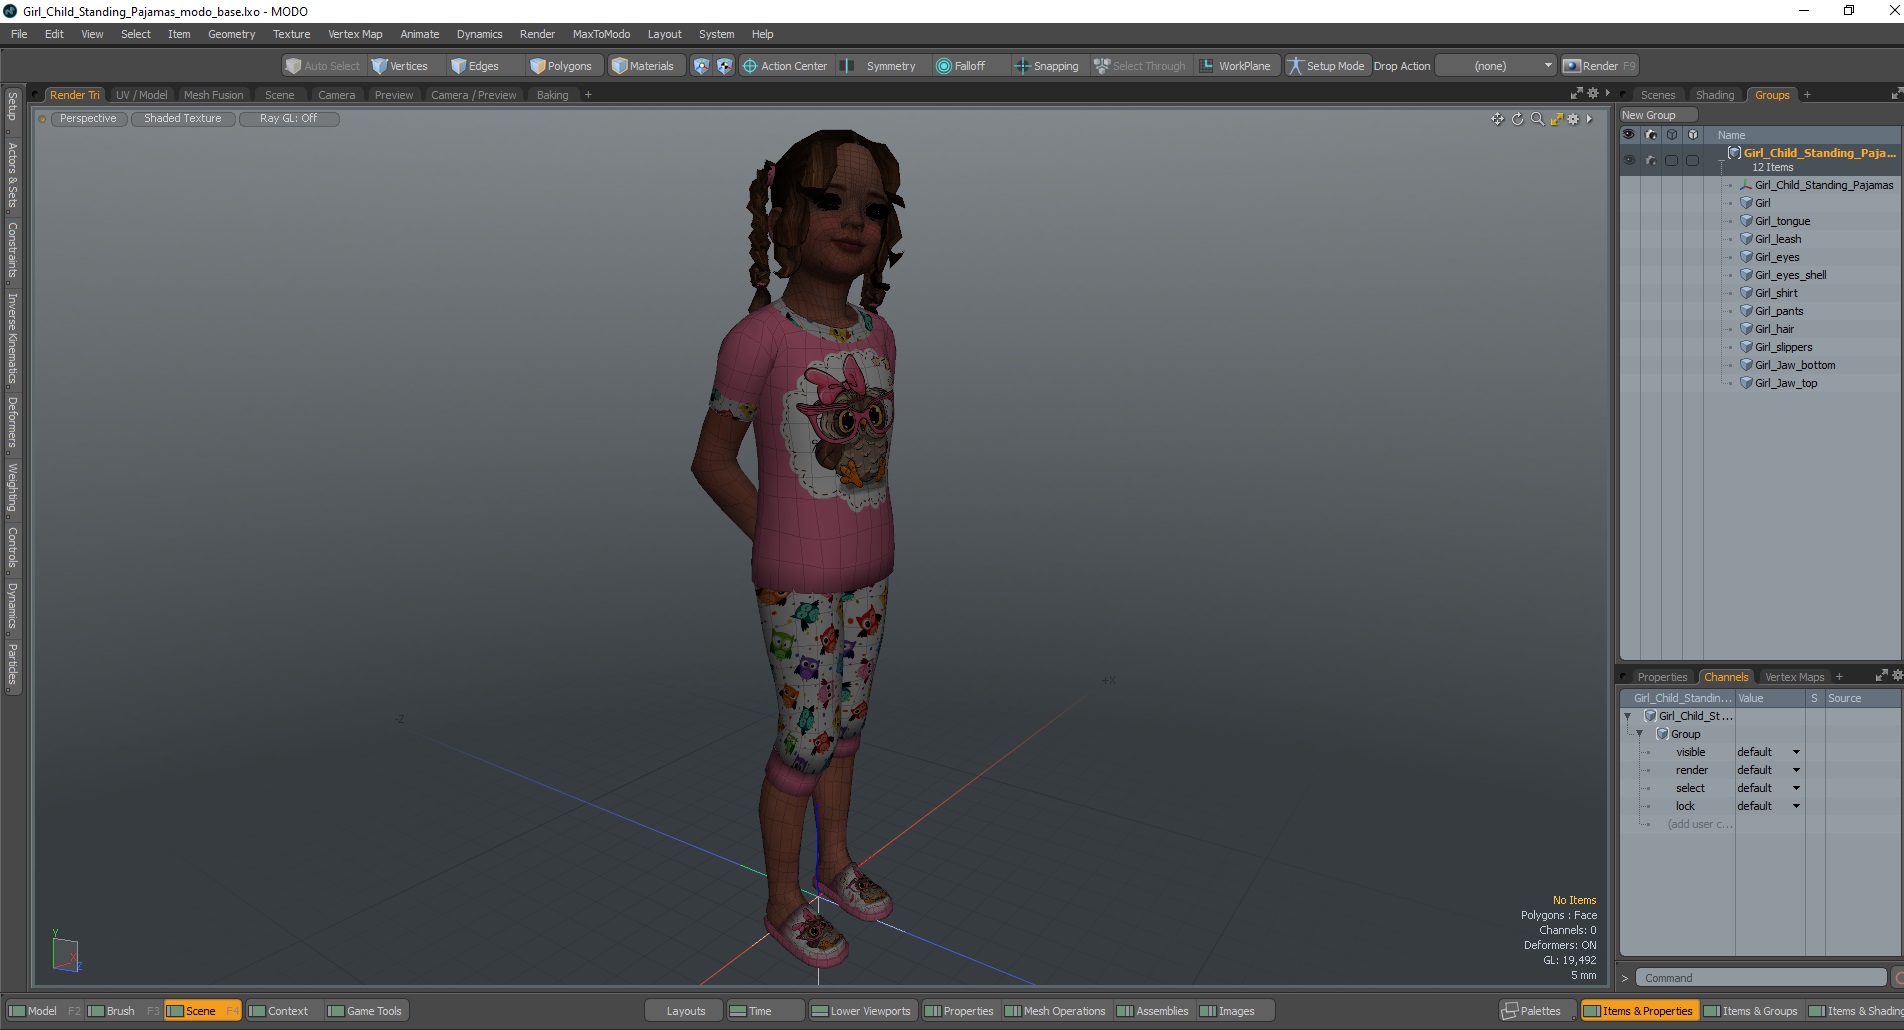This screenshot has height=1030, width=1904.
Task: Open the Texture menu
Action: 292,34
